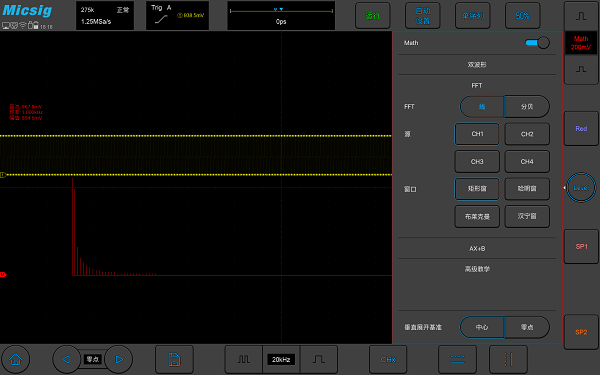Turn off the Math switch

click(x=537, y=43)
